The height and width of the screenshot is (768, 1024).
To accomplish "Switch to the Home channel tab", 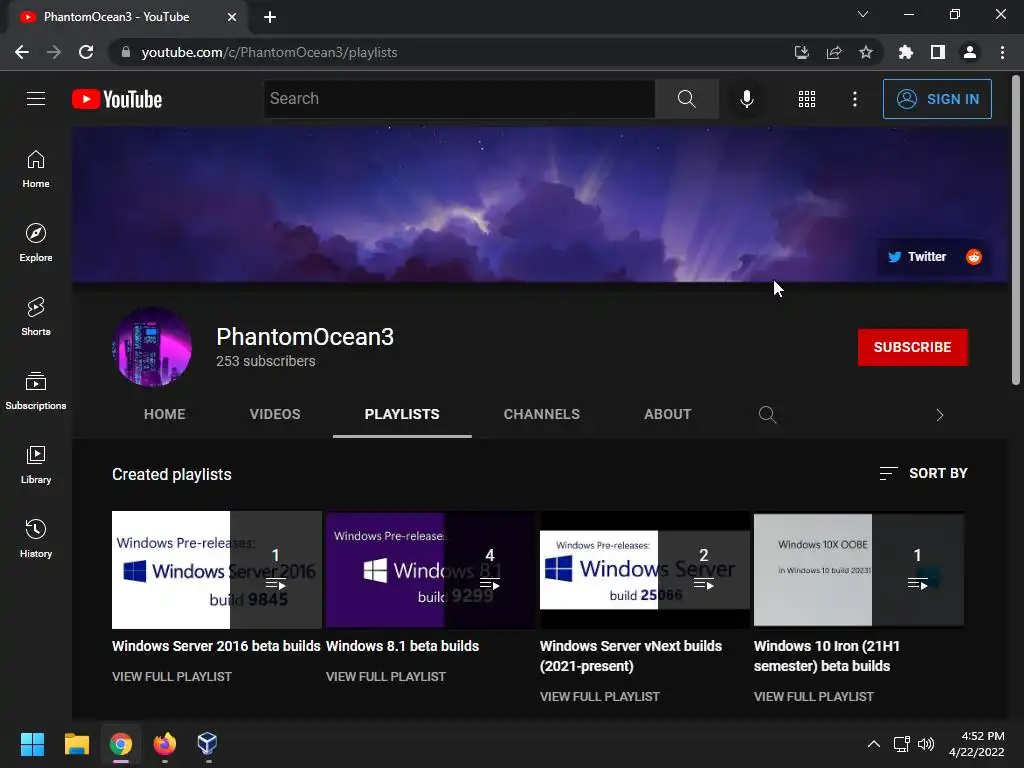I will (x=165, y=414).
